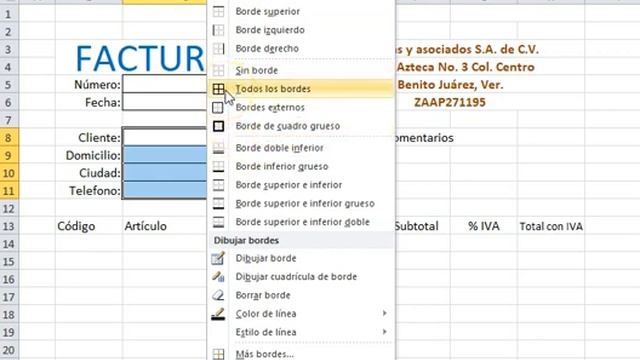This screenshot has height=360, width=640.
Task: Click the blue Domicilio cell
Action: (x=165, y=155)
